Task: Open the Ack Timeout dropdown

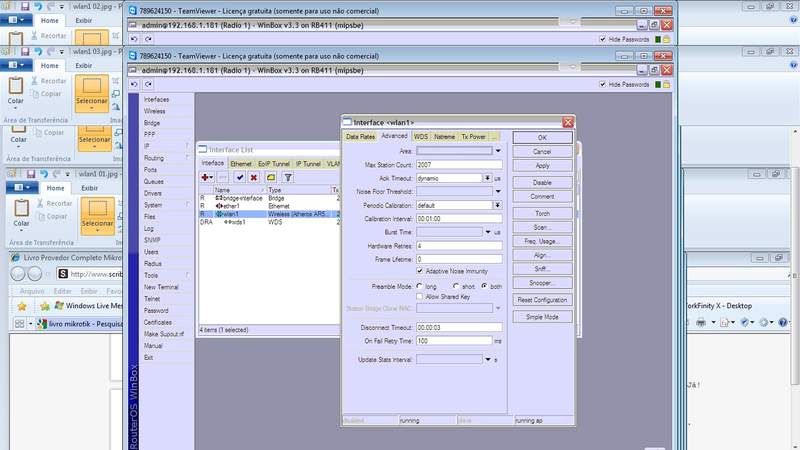Action: click(x=487, y=178)
